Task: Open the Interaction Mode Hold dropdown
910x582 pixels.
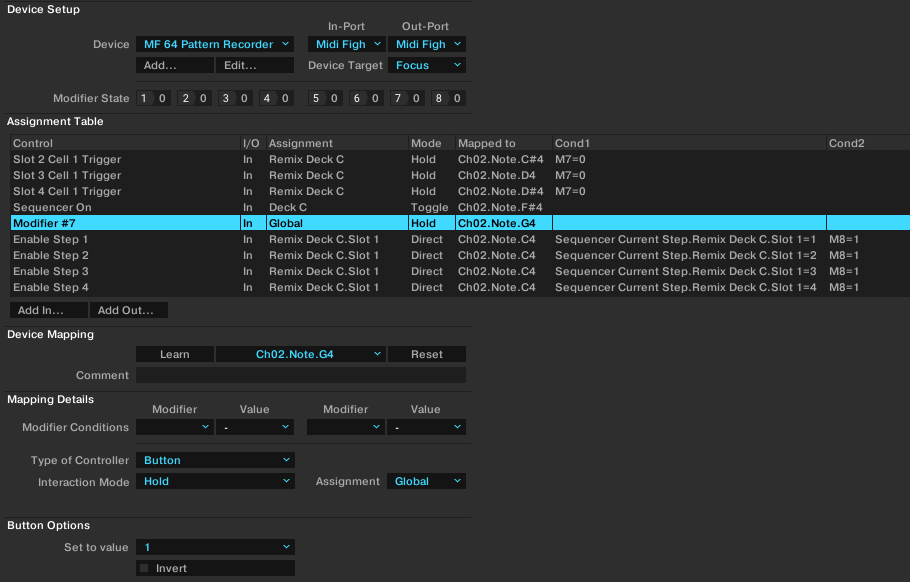Action: click(x=215, y=481)
